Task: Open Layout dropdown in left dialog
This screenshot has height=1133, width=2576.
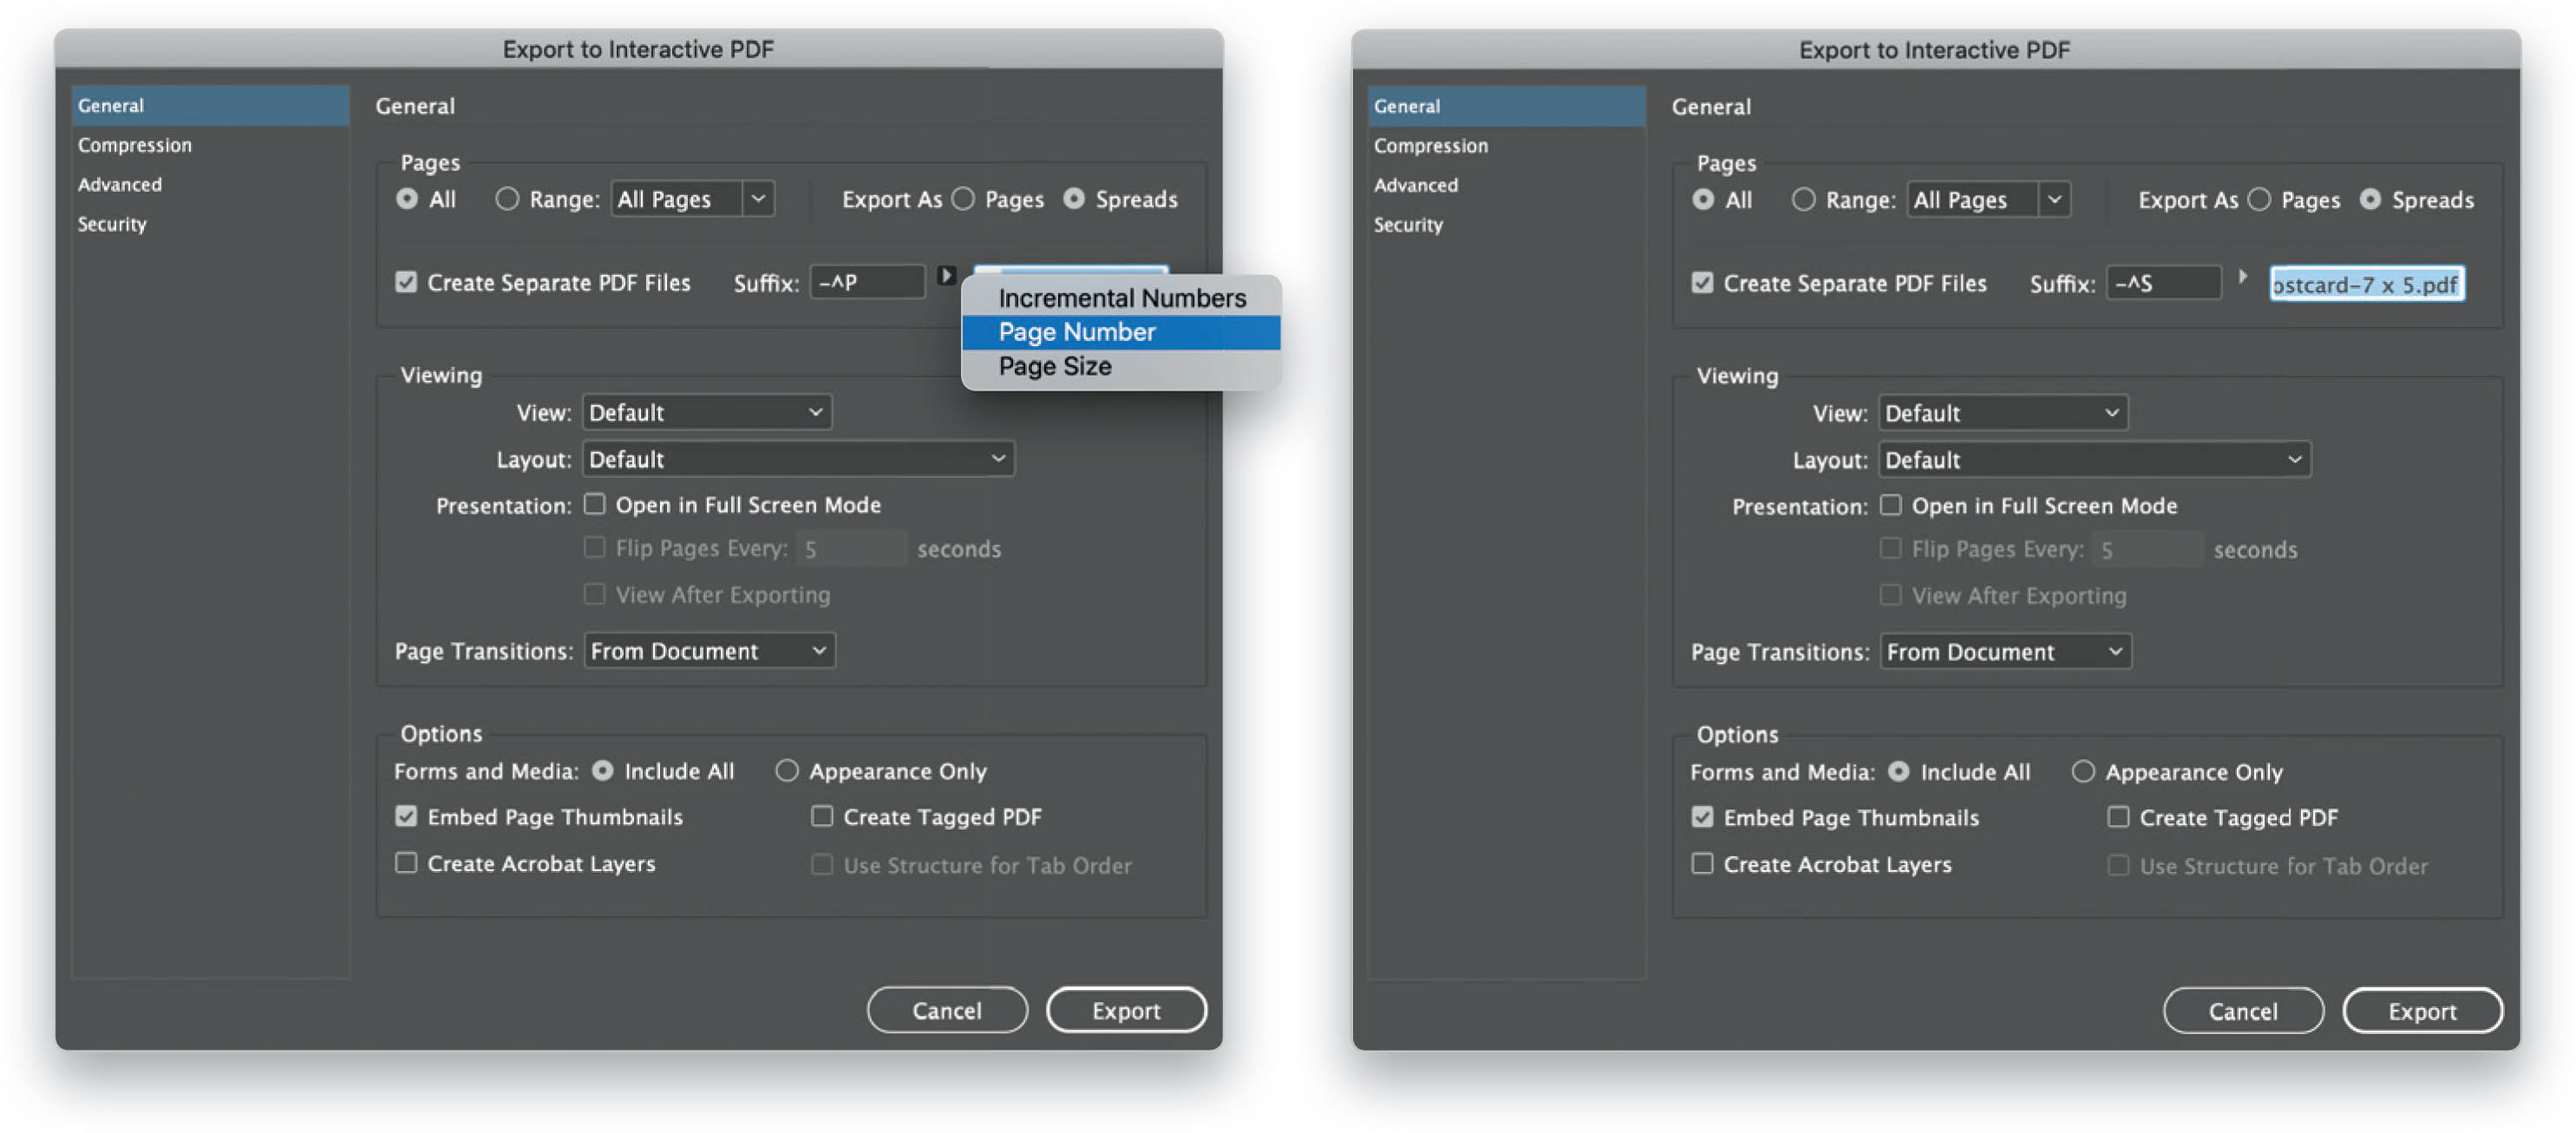Action: [x=798, y=459]
